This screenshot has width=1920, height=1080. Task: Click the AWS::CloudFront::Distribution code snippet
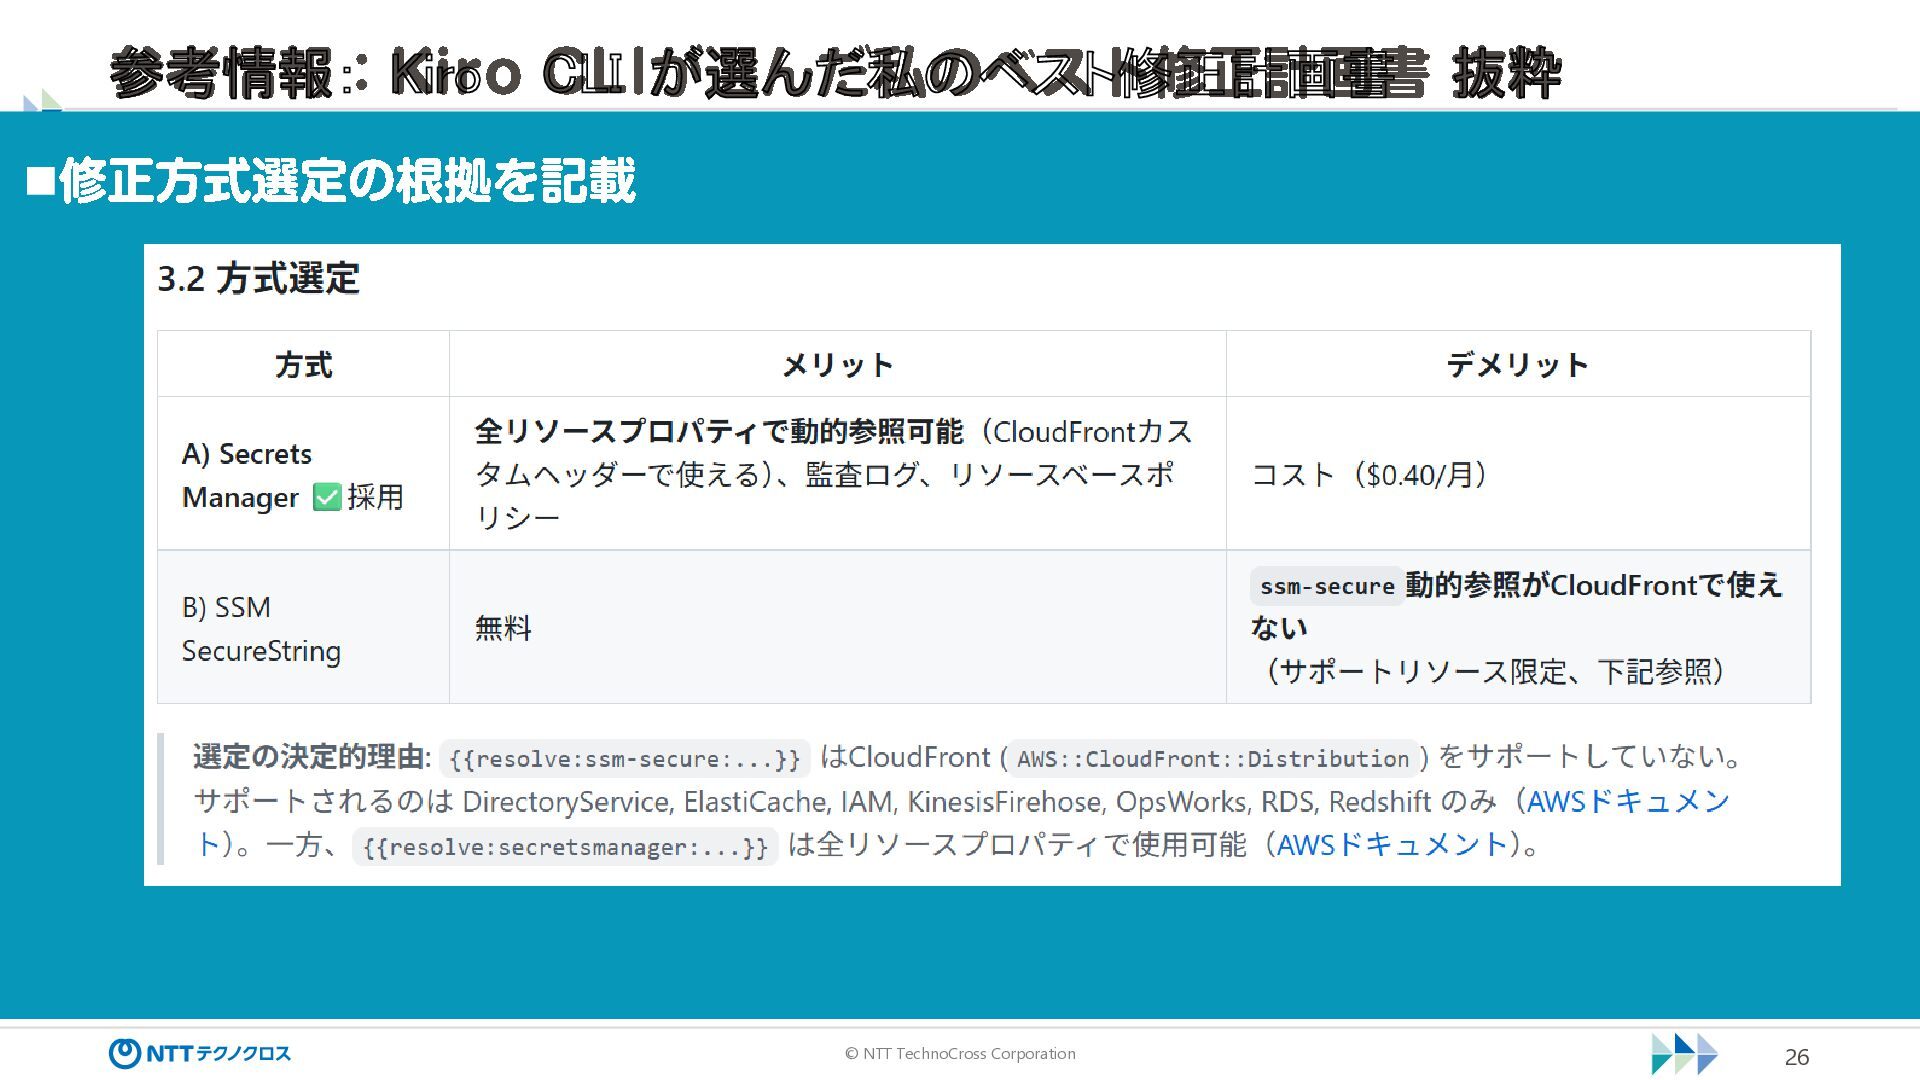click(1212, 759)
